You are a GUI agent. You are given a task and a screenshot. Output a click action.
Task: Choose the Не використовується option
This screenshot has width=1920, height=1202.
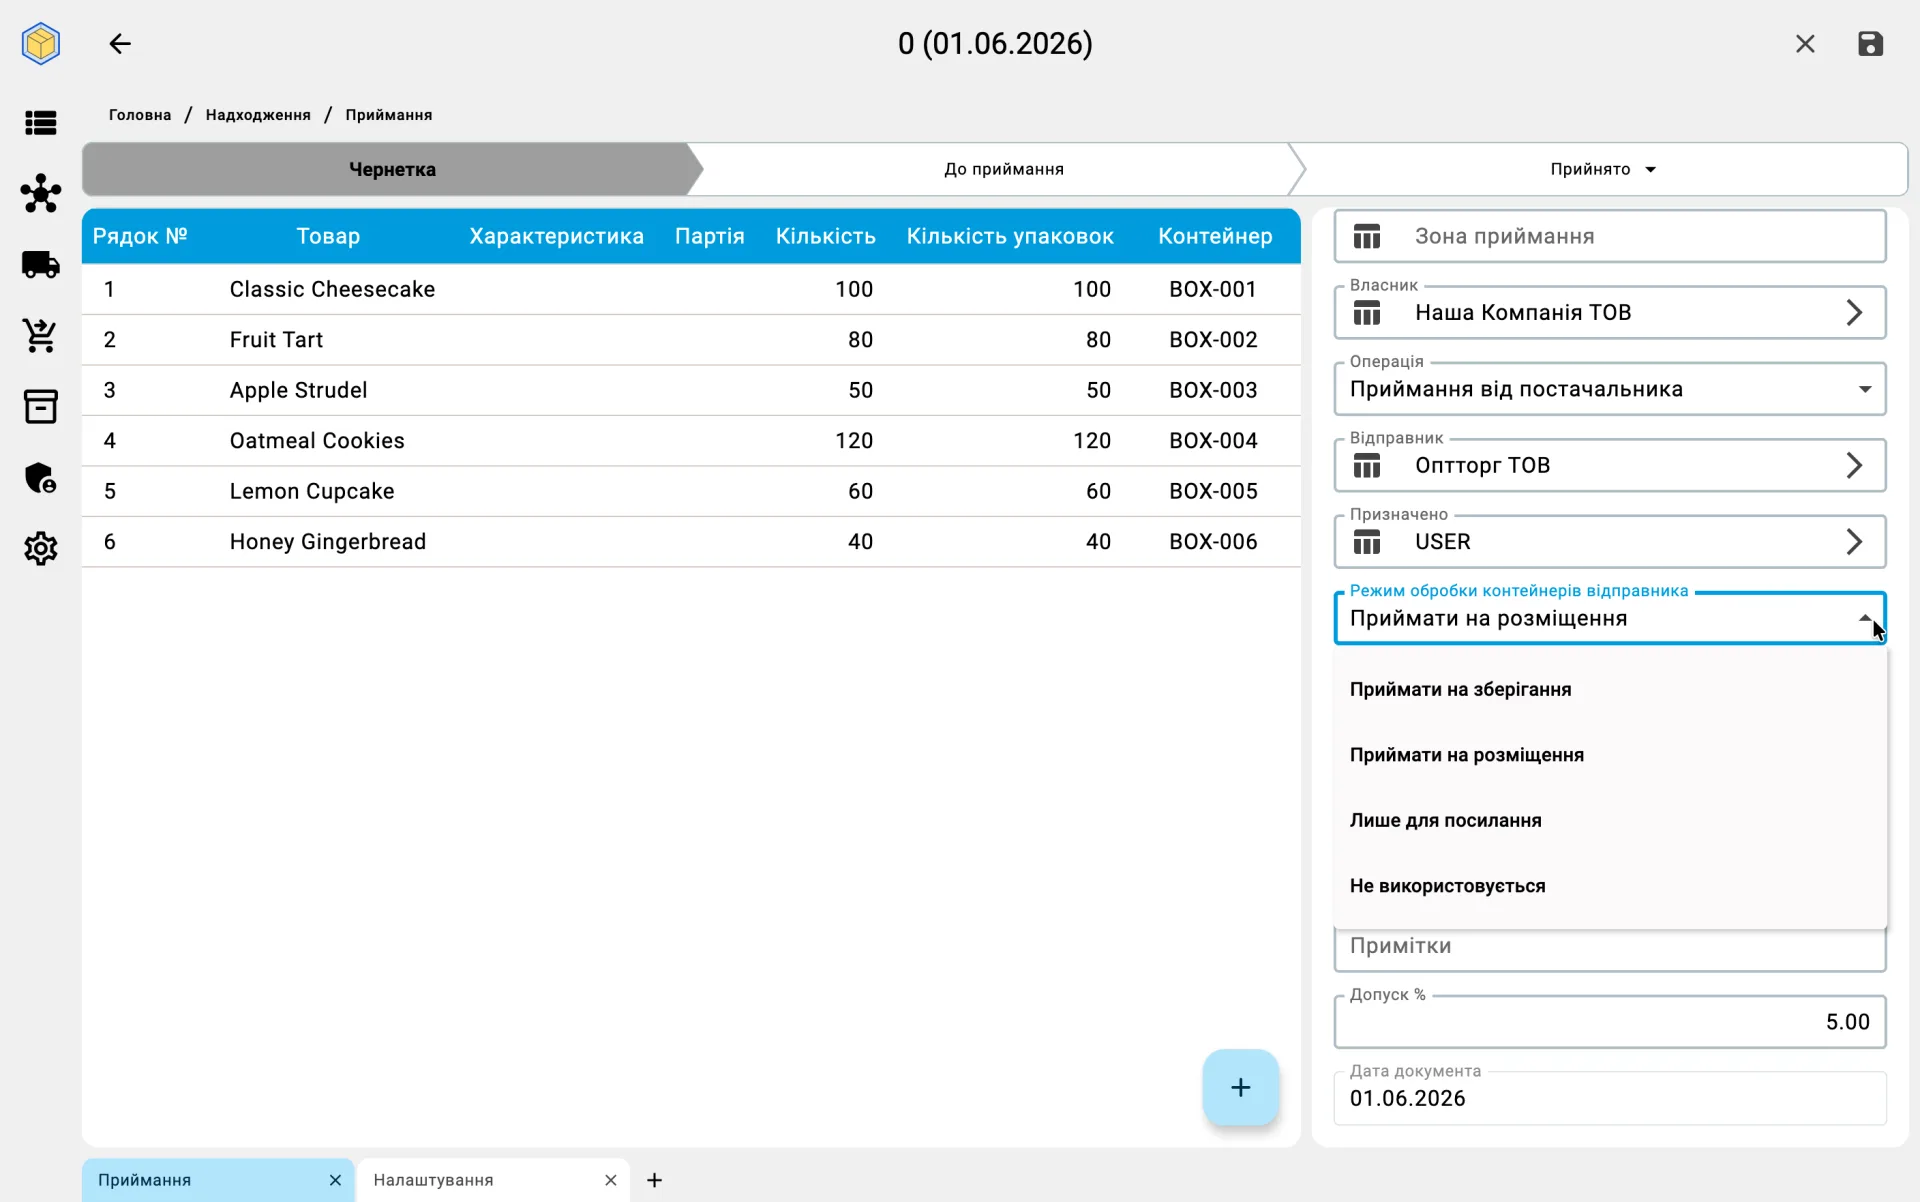click(1610, 886)
